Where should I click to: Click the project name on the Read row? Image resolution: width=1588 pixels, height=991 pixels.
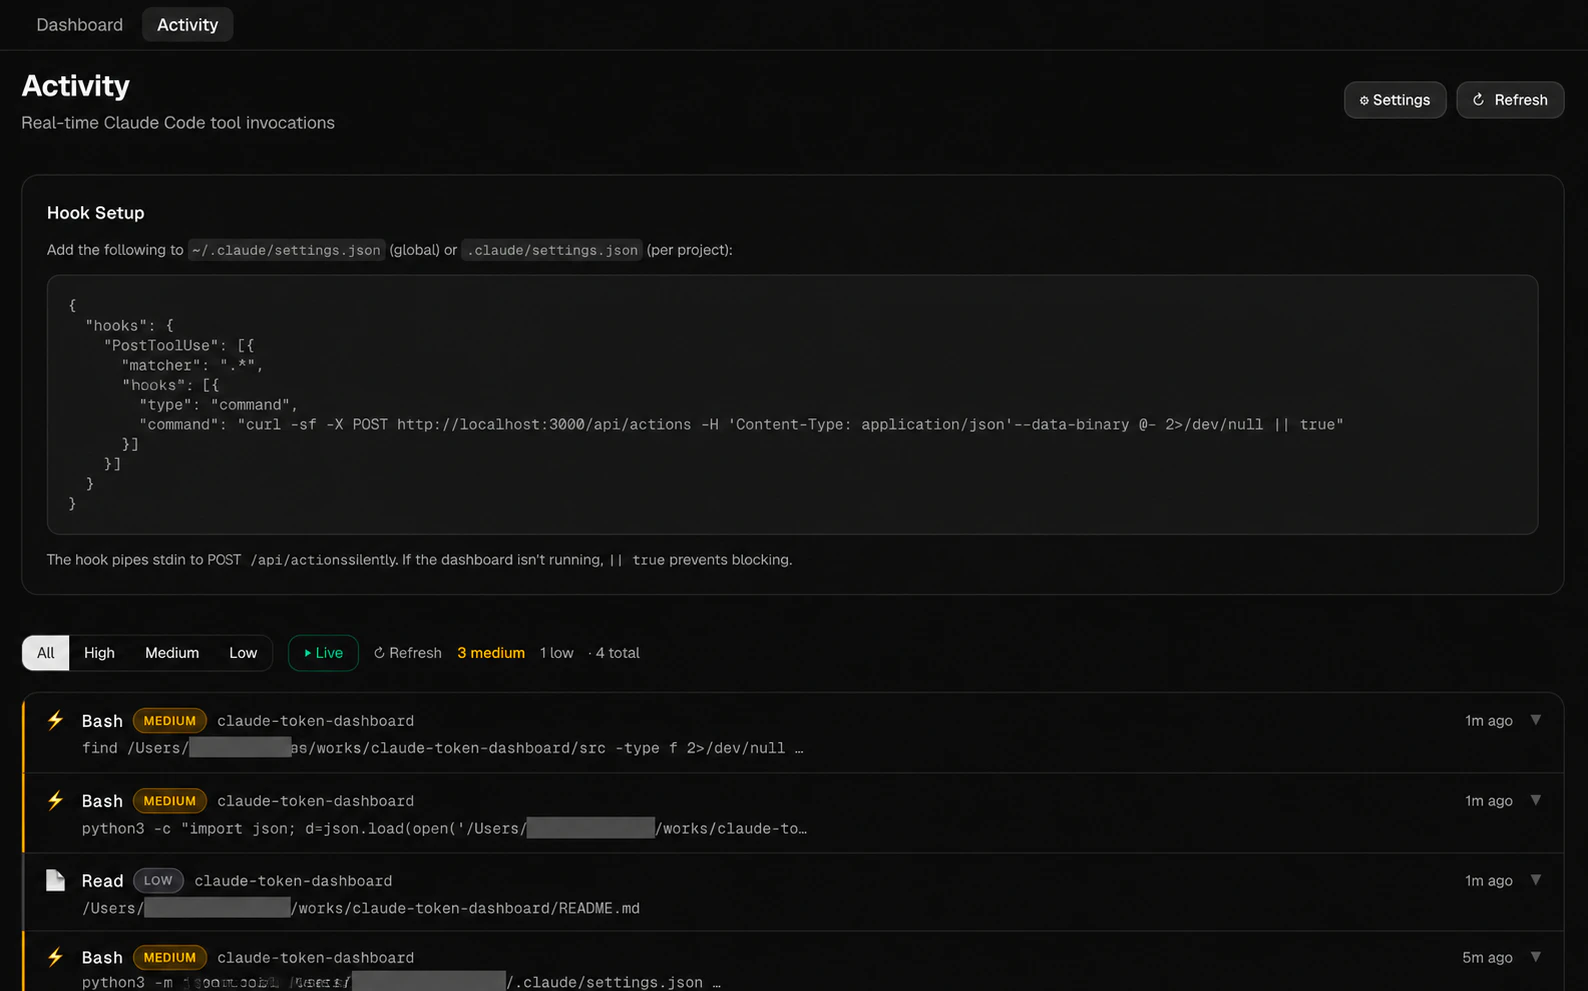click(293, 881)
